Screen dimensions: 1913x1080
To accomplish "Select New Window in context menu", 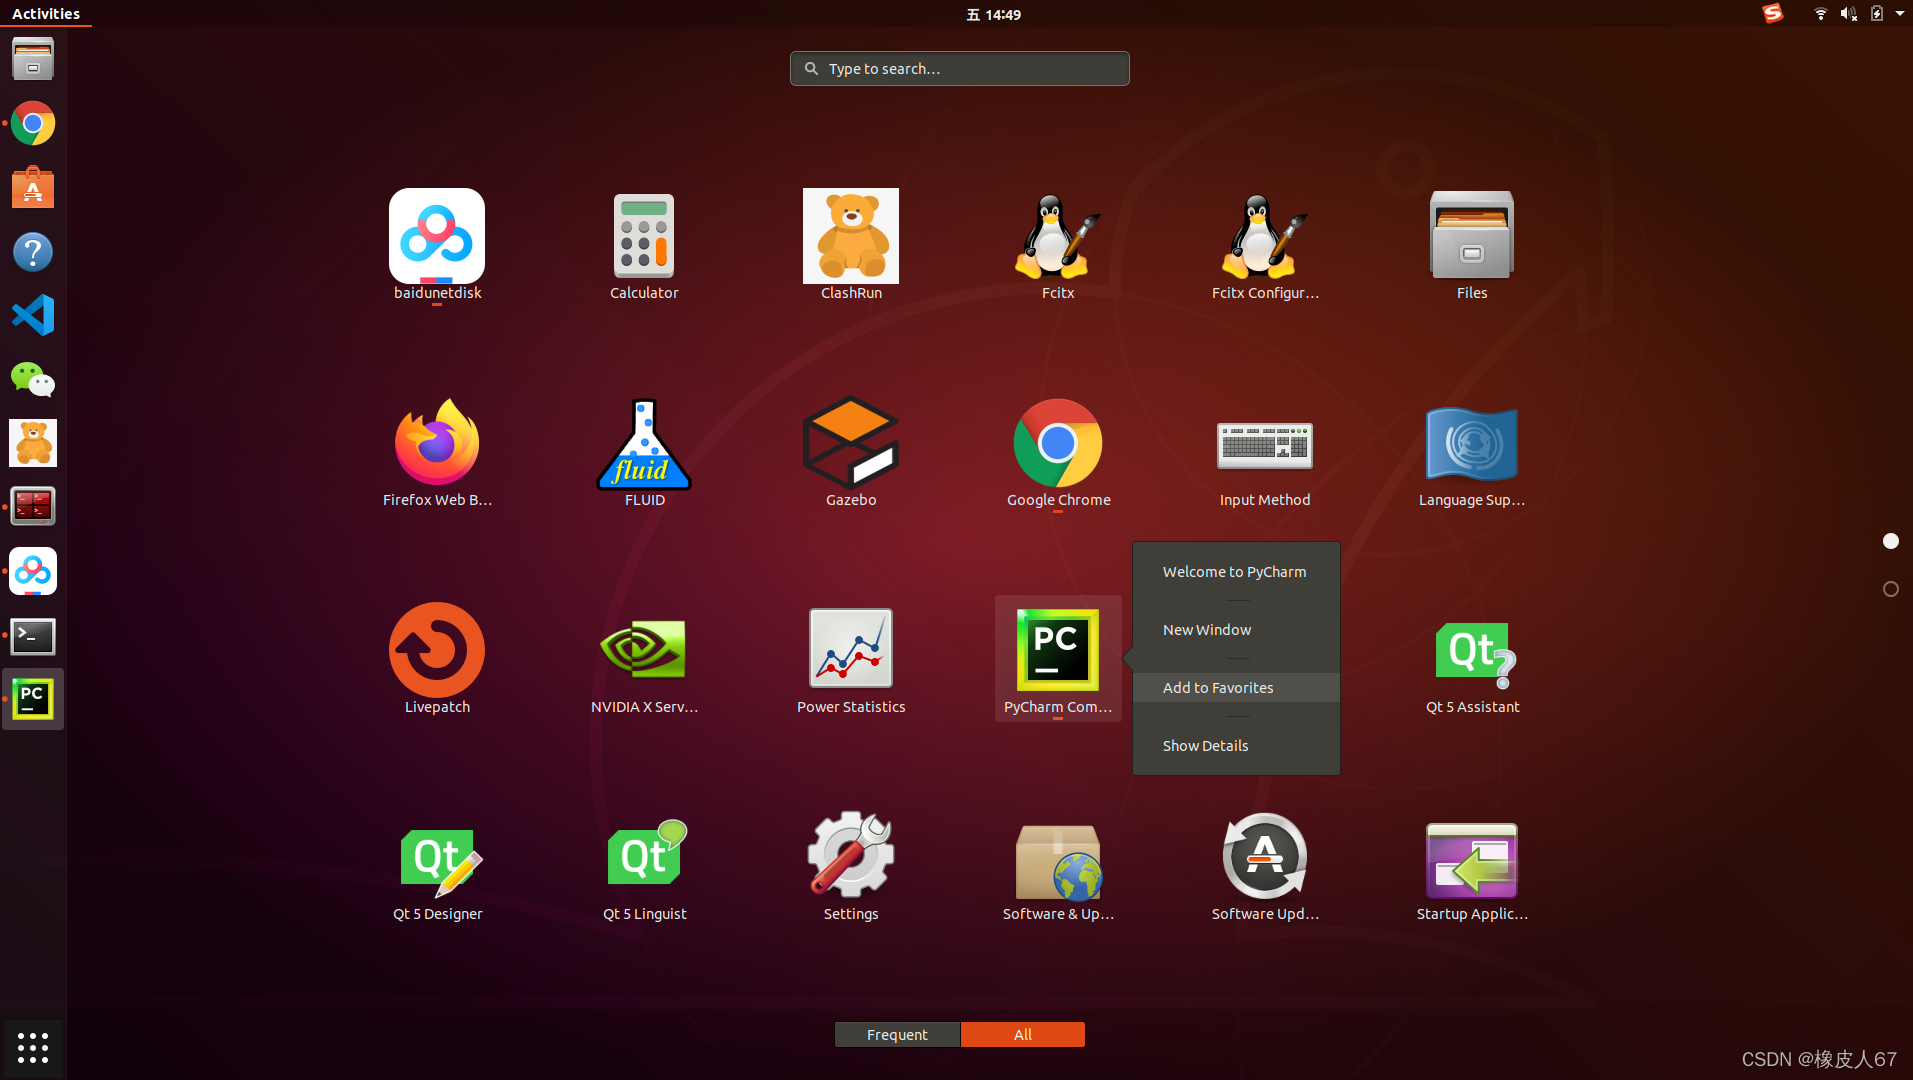I will click(x=1236, y=630).
